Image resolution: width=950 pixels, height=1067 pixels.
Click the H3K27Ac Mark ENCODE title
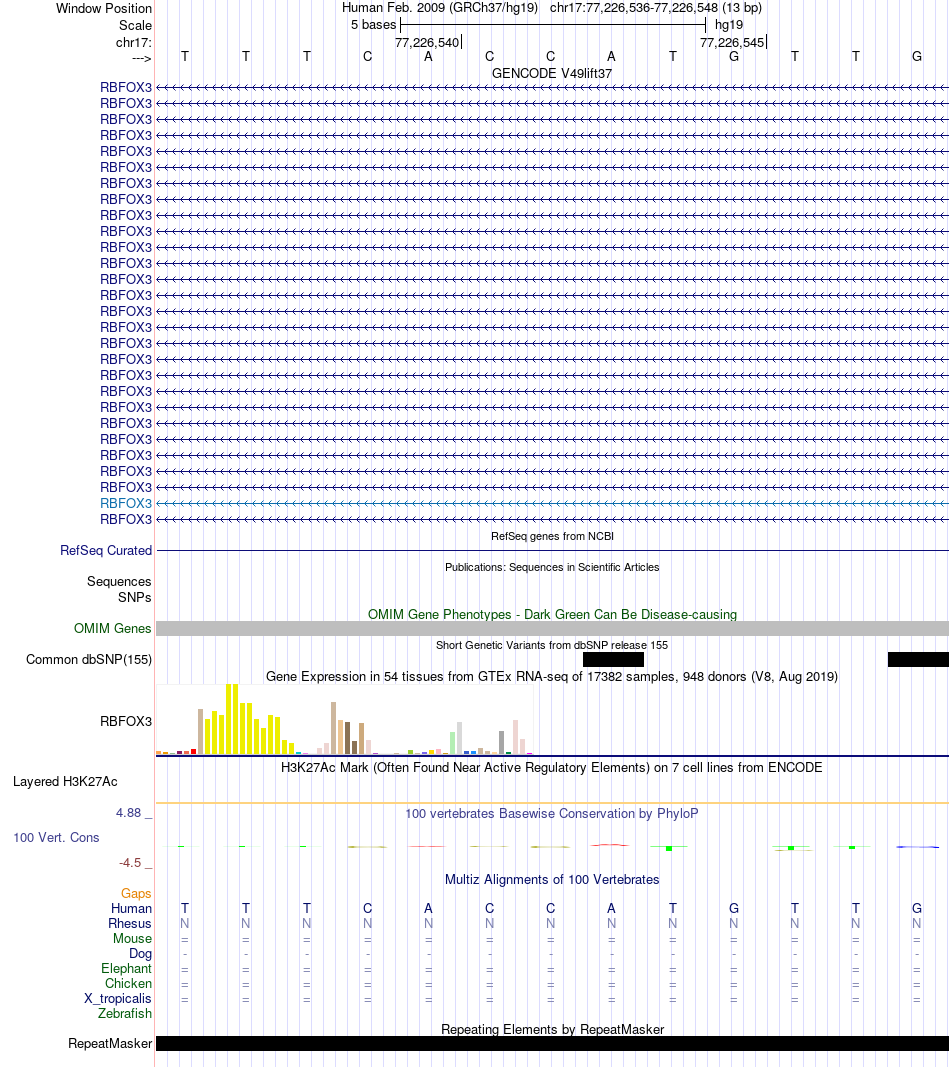tap(552, 768)
